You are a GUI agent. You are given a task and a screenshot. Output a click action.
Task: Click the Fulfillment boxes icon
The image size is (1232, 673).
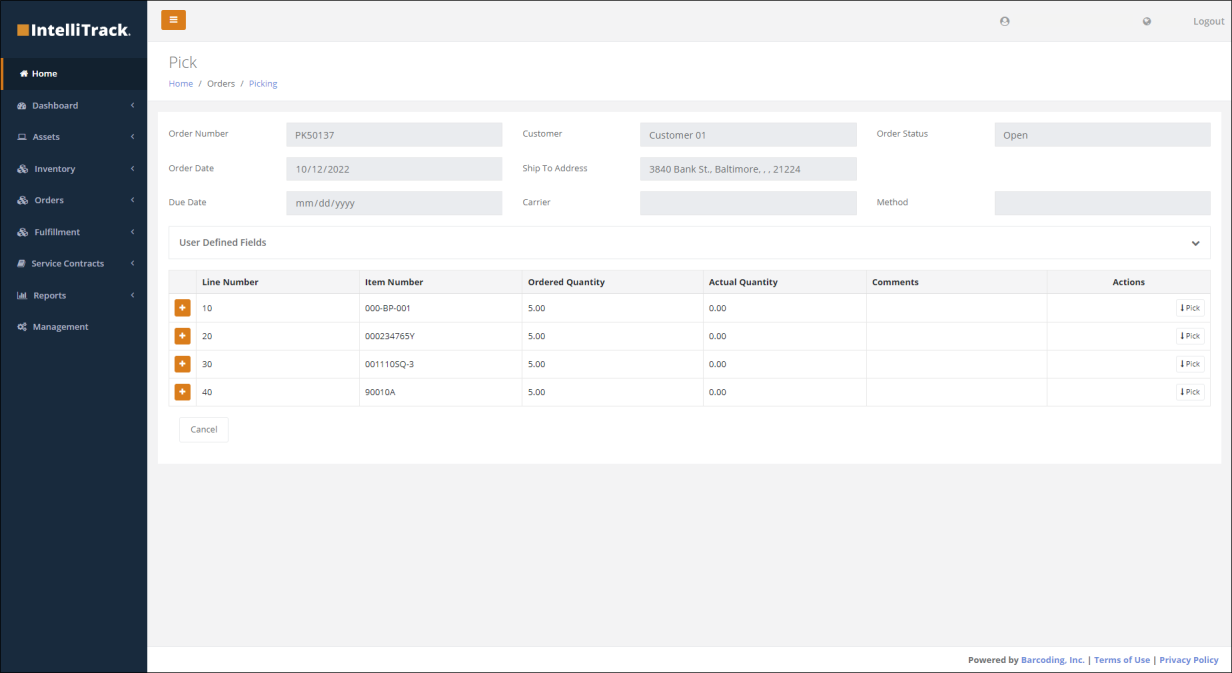coord(23,232)
